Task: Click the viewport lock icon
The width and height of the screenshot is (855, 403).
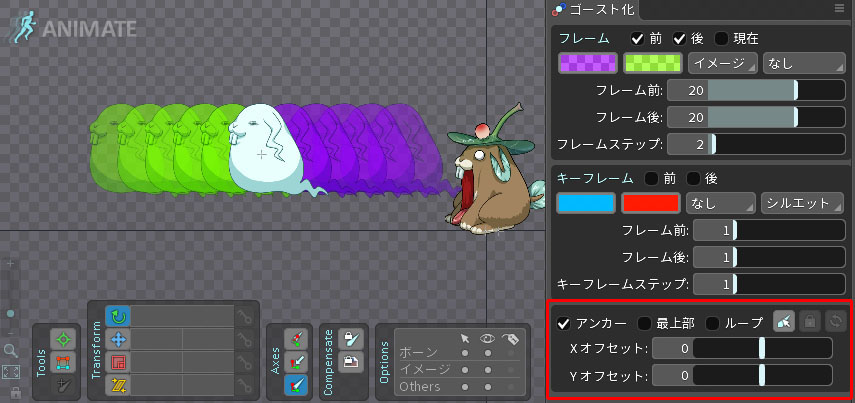Action: click(x=16, y=392)
